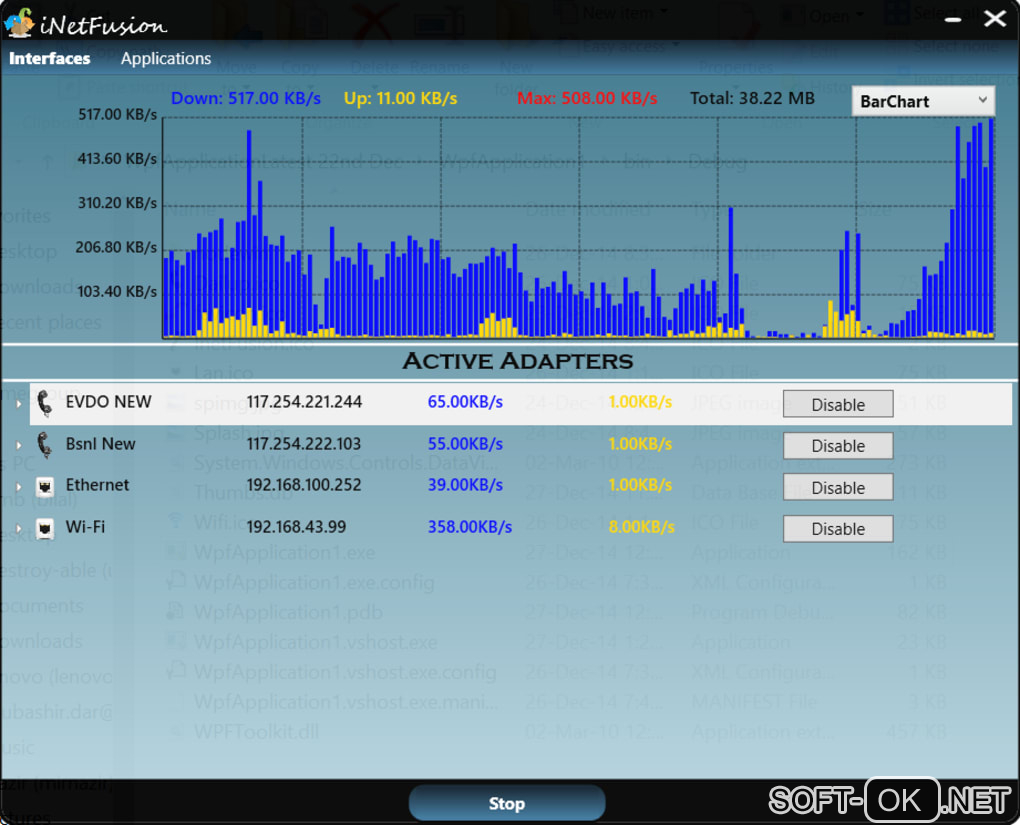This screenshot has width=1020, height=825.
Task: Click the Up: 11.00 KB/s readout
Action: click(x=400, y=98)
